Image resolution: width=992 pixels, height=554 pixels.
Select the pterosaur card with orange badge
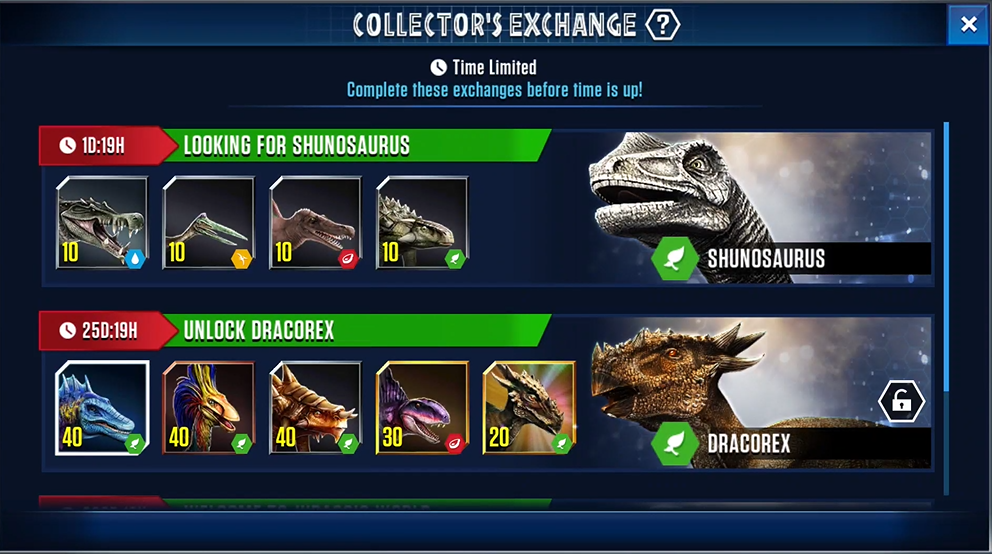click(x=209, y=223)
